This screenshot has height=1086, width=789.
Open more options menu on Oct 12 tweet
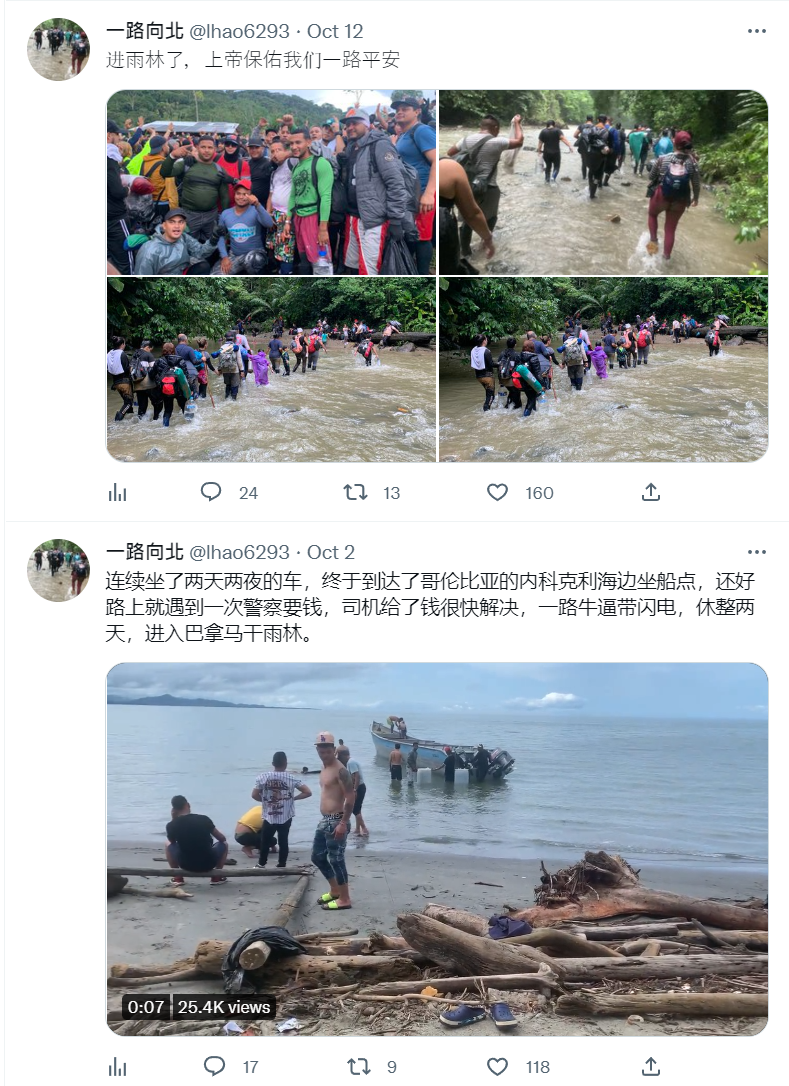756,31
